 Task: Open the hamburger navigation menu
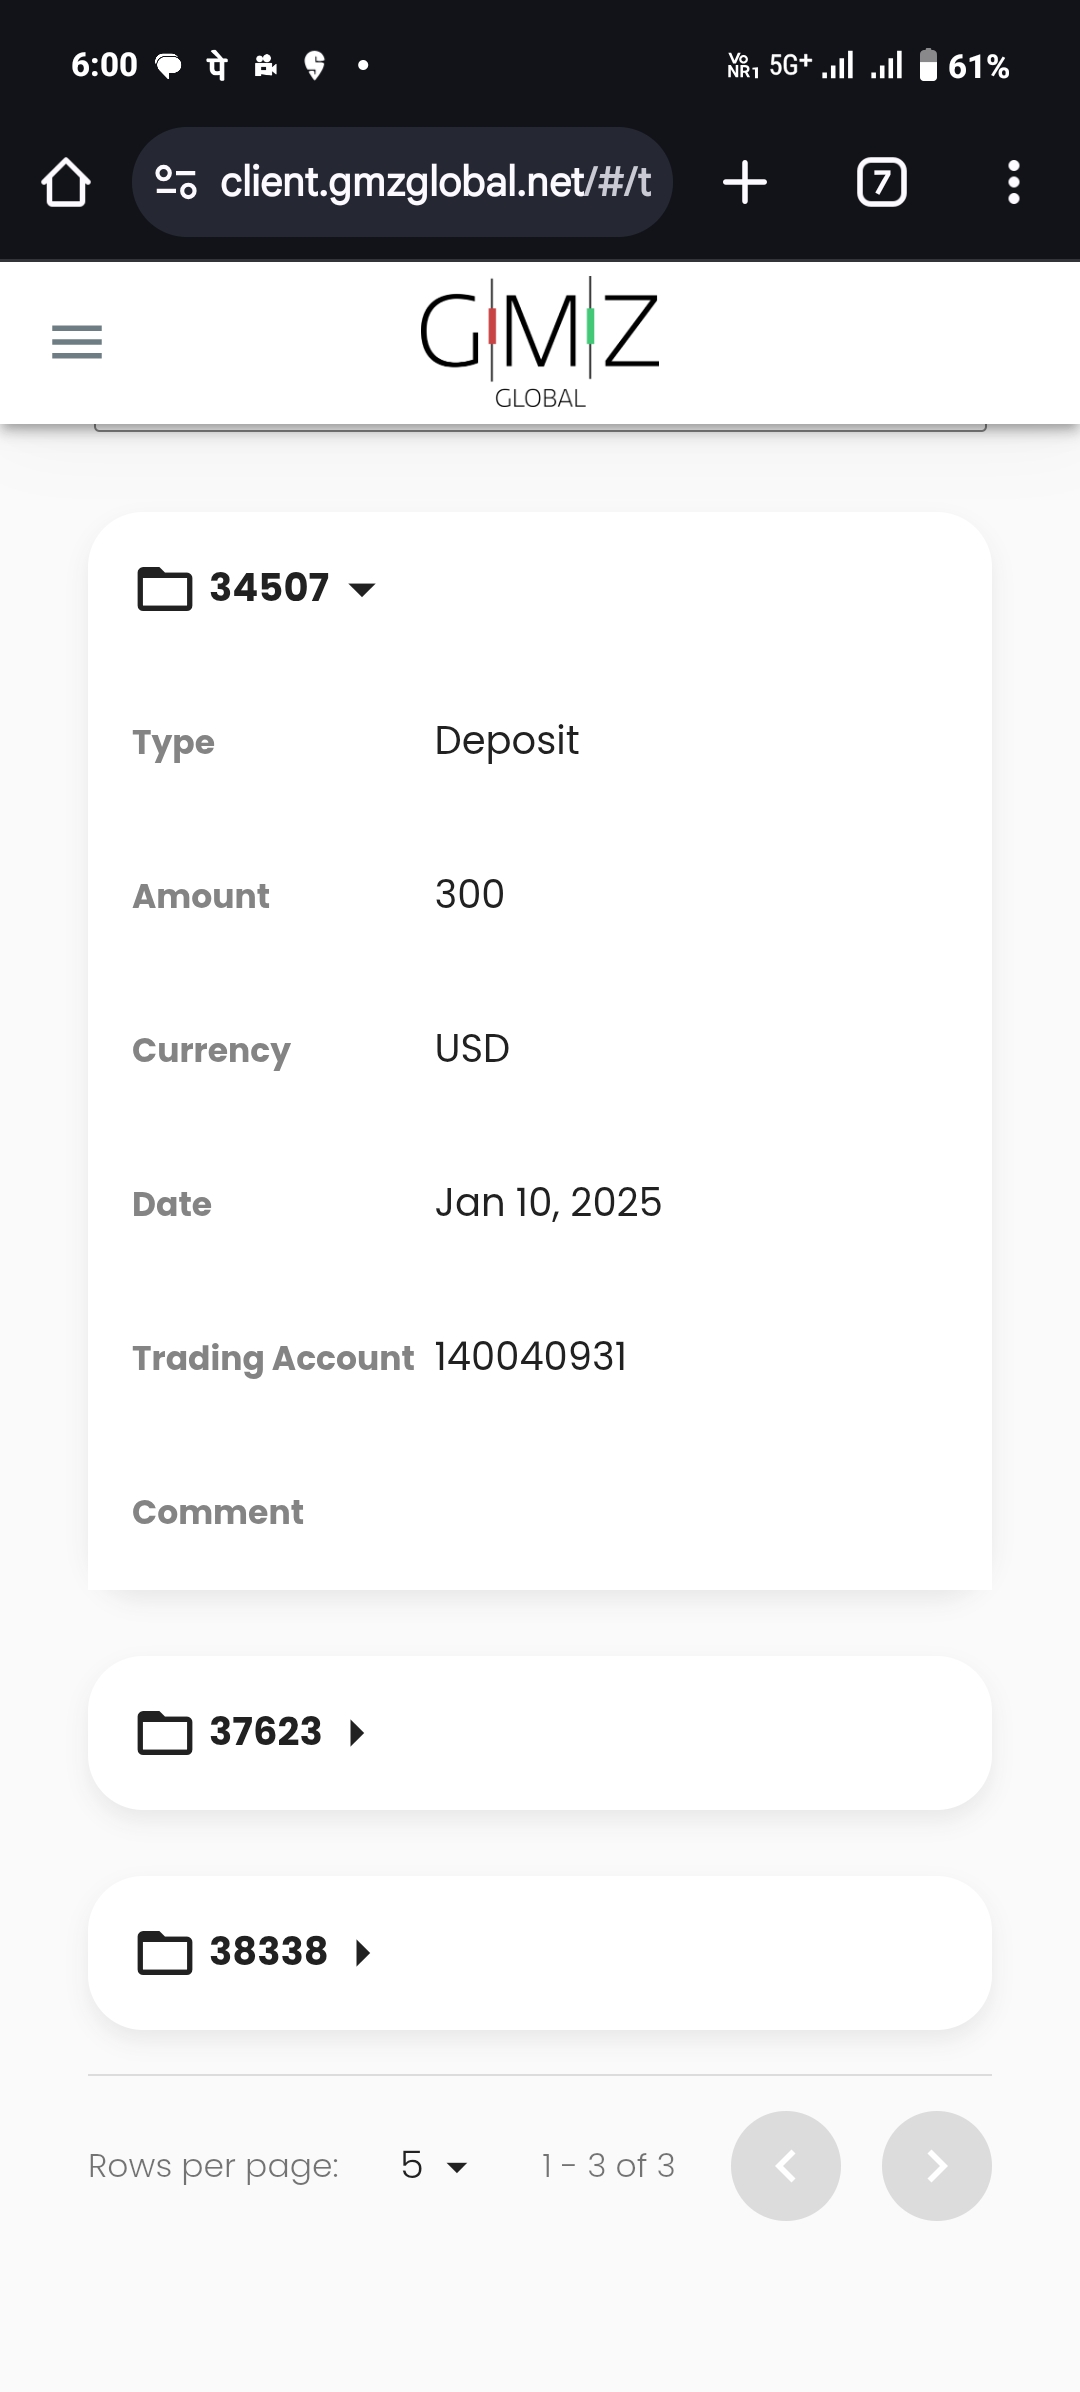77,342
